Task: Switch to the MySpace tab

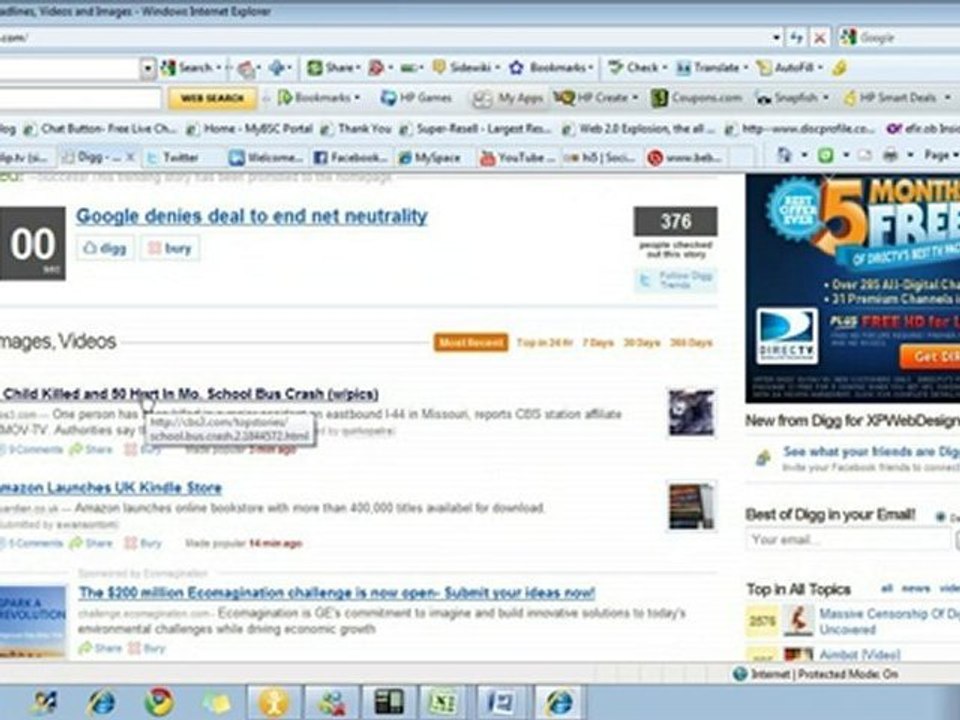Action: [x=430, y=158]
